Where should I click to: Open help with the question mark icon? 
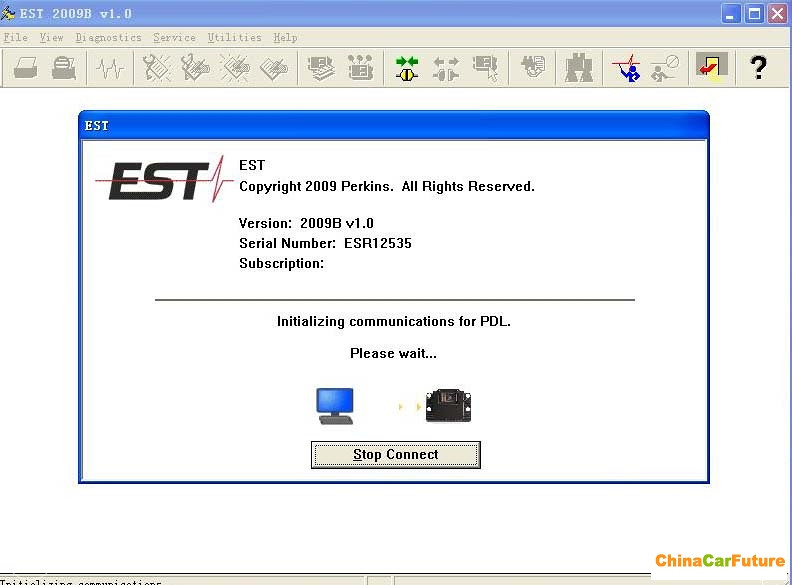tap(758, 68)
